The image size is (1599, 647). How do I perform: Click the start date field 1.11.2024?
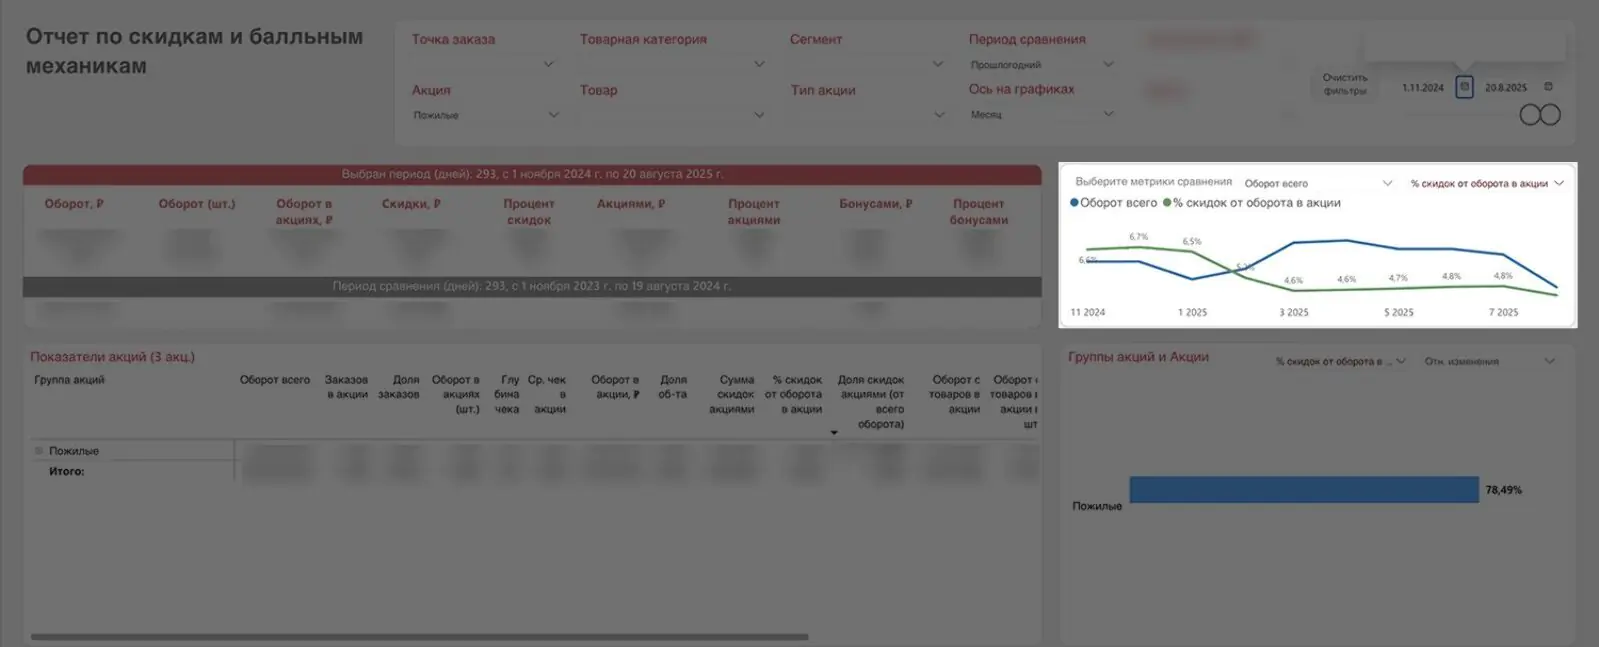[x=1422, y=88]
